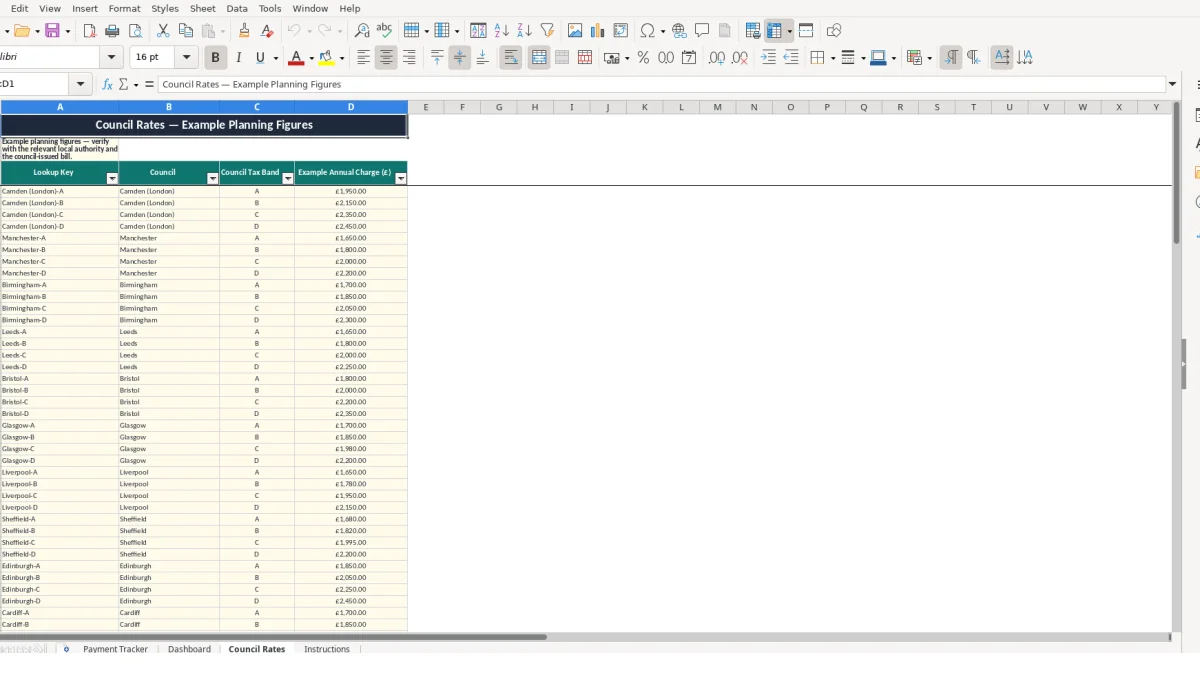Cut the selection with scissors icon
This screenshot has width=1200, height=675.
(x=163, y=31)
